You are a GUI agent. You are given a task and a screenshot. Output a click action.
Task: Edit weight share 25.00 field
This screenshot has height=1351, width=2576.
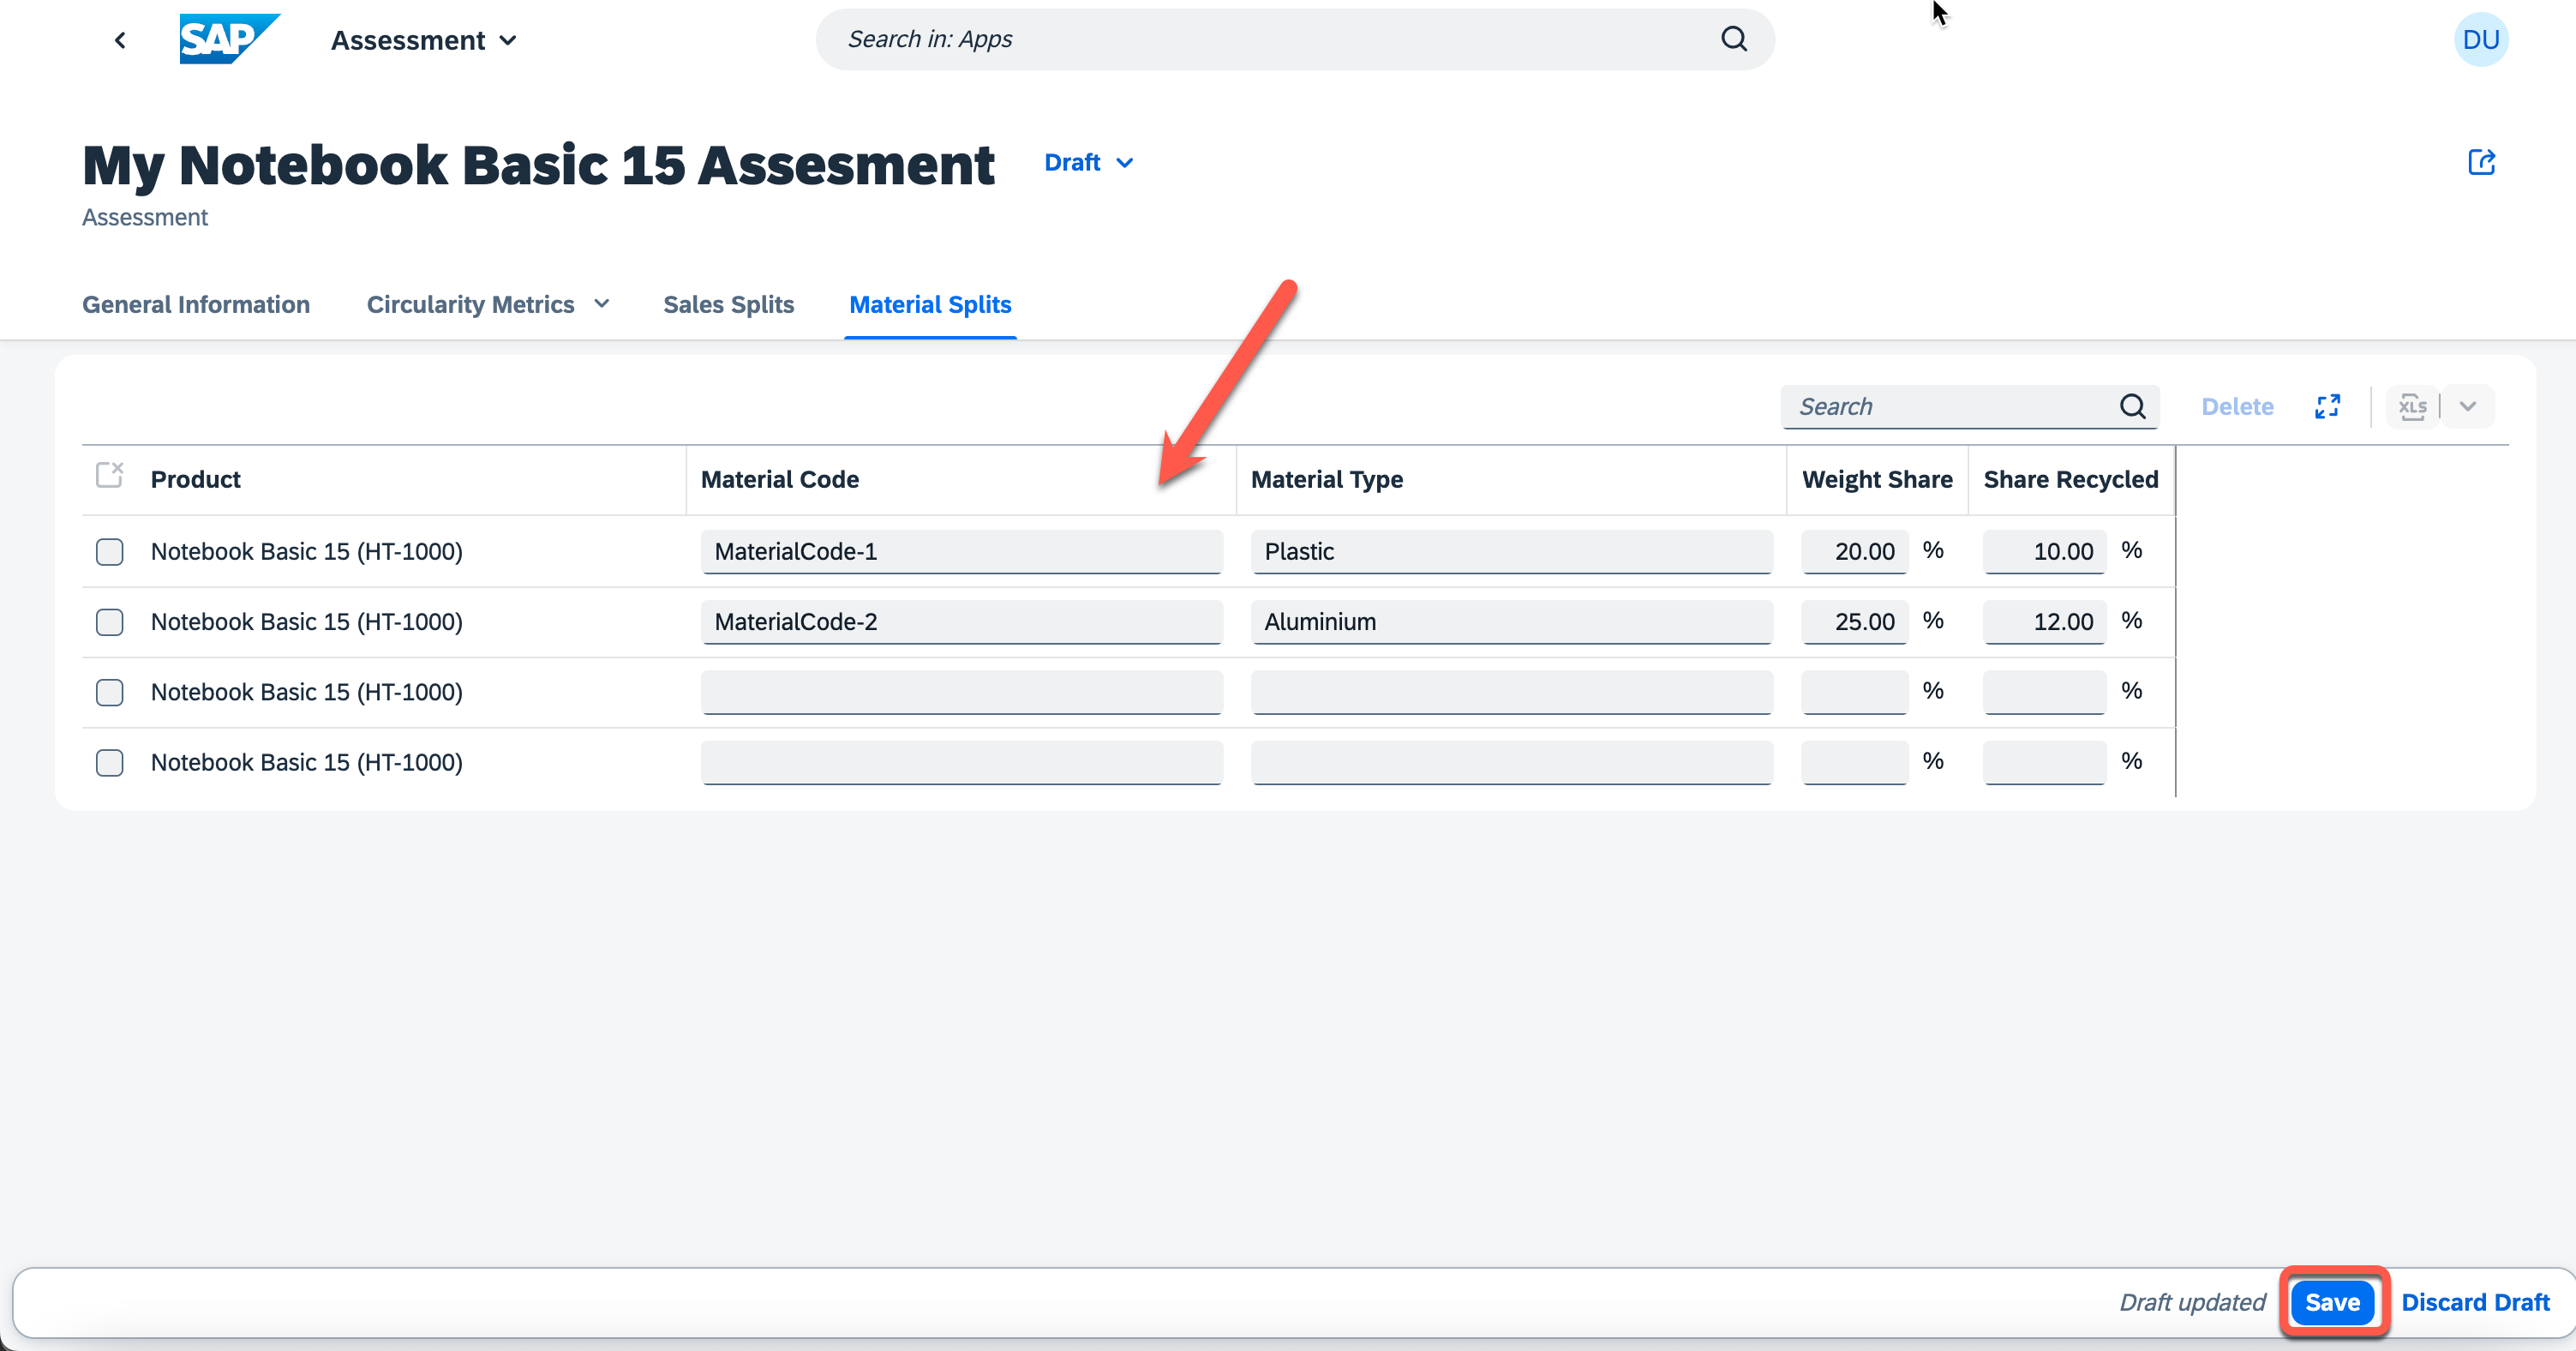point(1854,622)
